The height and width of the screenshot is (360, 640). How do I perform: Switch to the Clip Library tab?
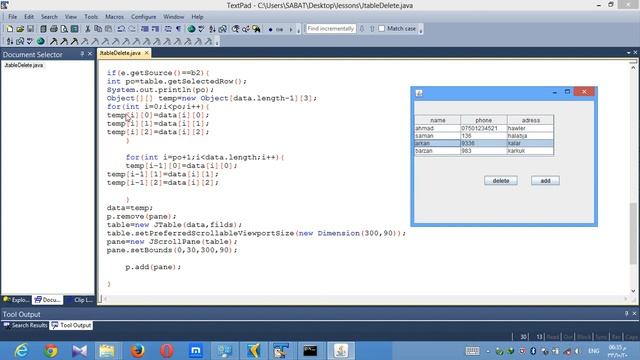pyautogui.click(x=79, y=300)
